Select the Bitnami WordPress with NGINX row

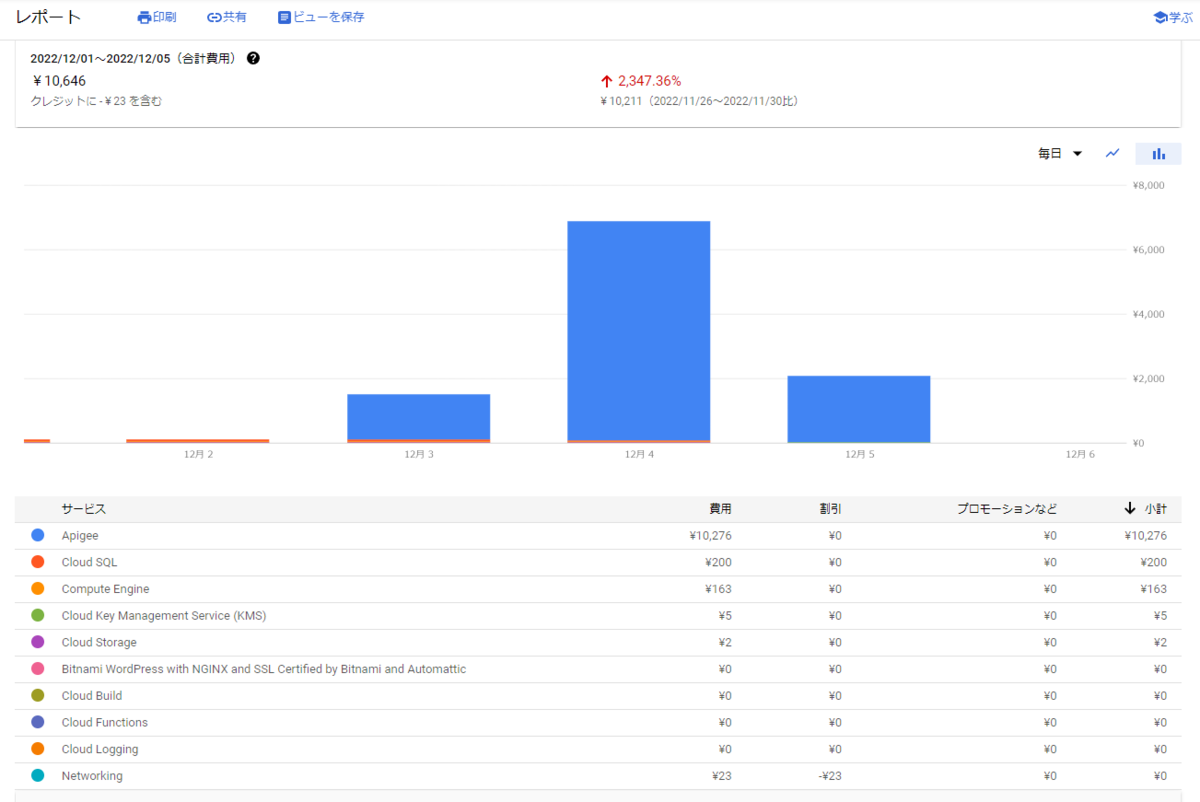(599, 669)
